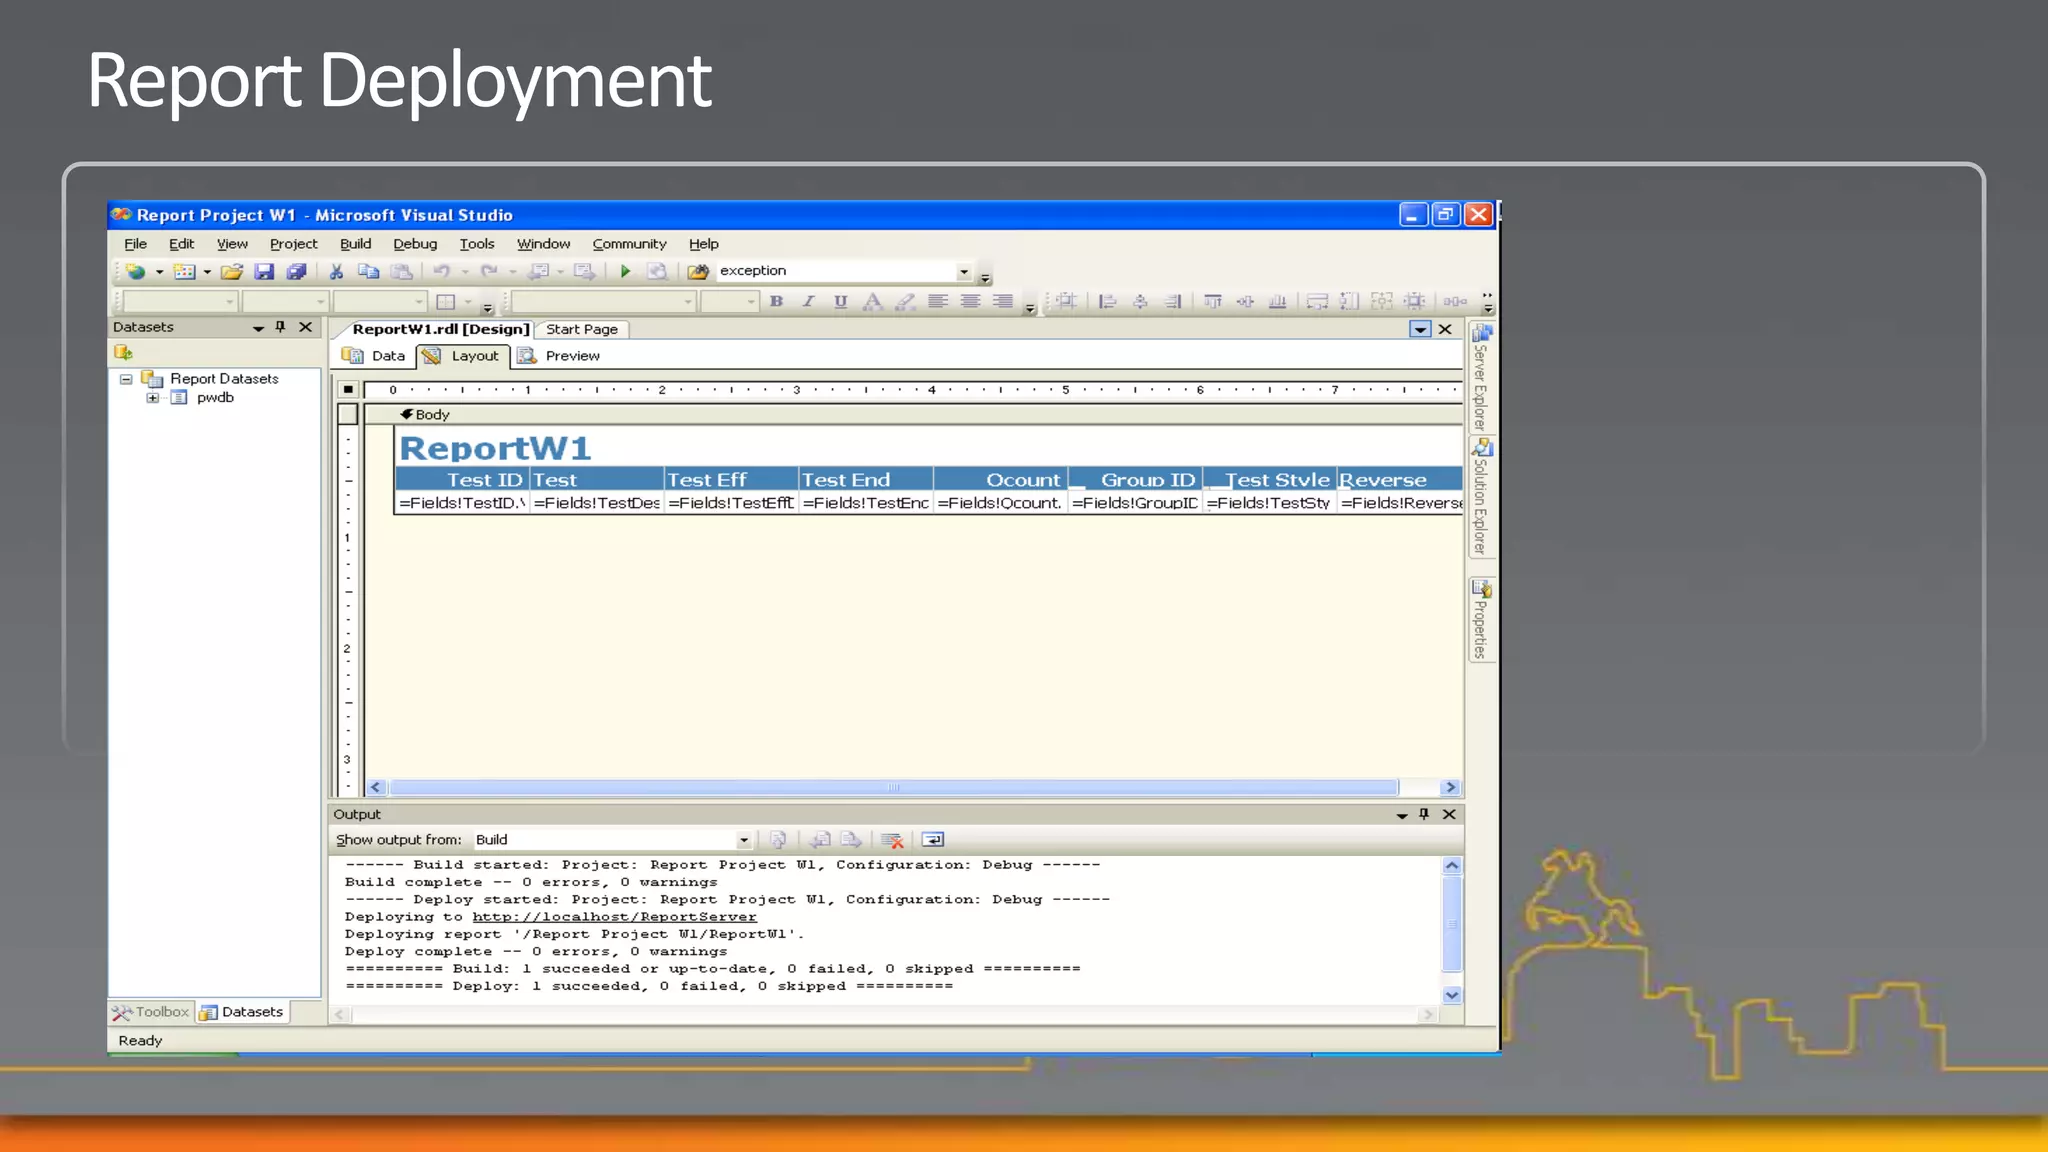
Task: Save the report with the floppy icon
Action: (x=264, y=271)
